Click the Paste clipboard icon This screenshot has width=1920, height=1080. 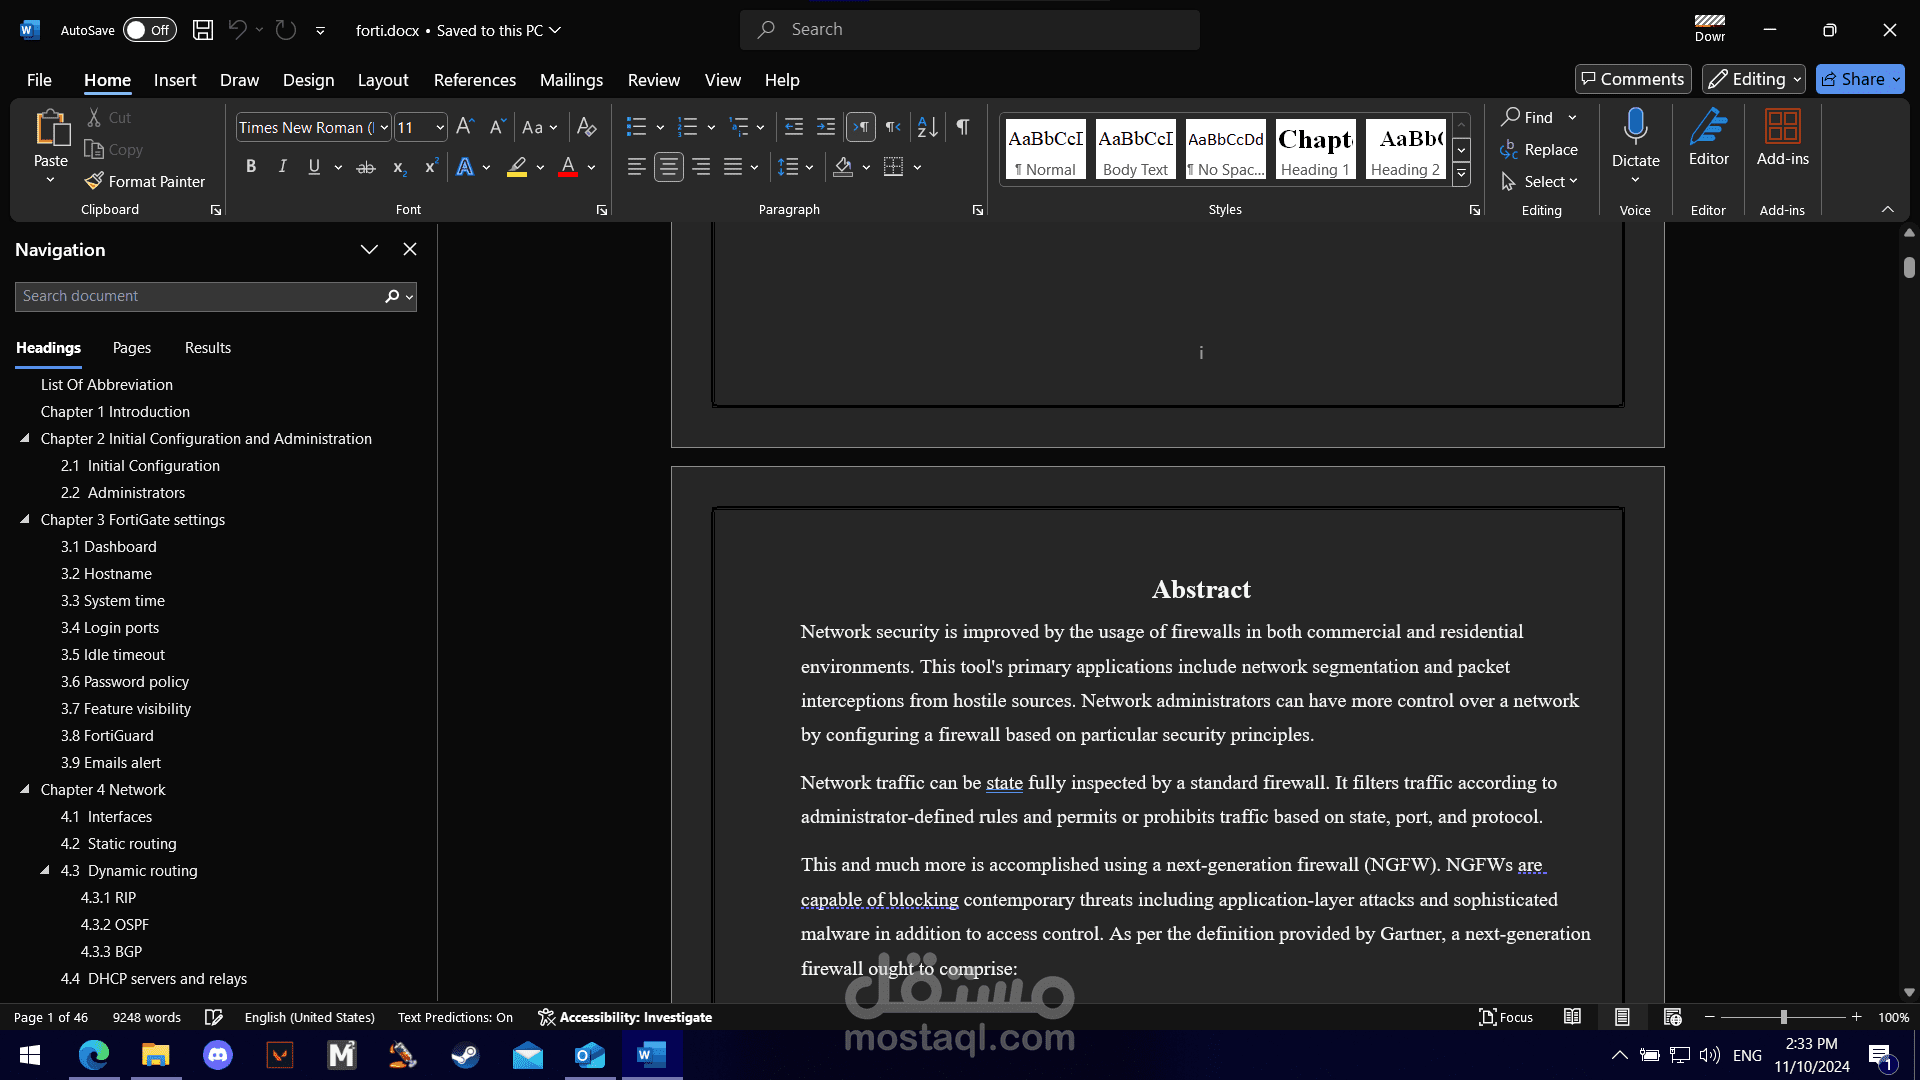click(51, 129)
